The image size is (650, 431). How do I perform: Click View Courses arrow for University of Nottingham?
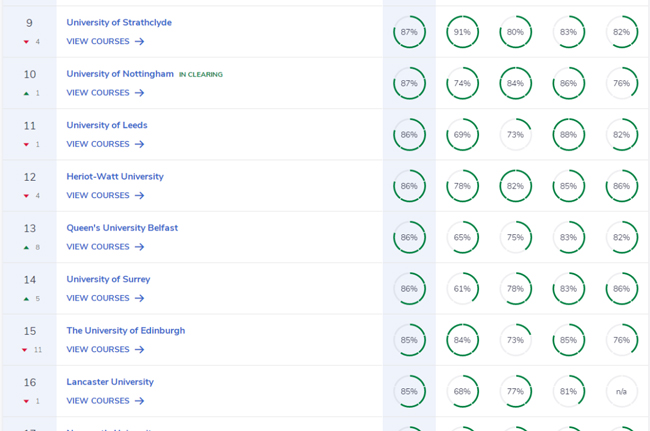tap(140, 93)
